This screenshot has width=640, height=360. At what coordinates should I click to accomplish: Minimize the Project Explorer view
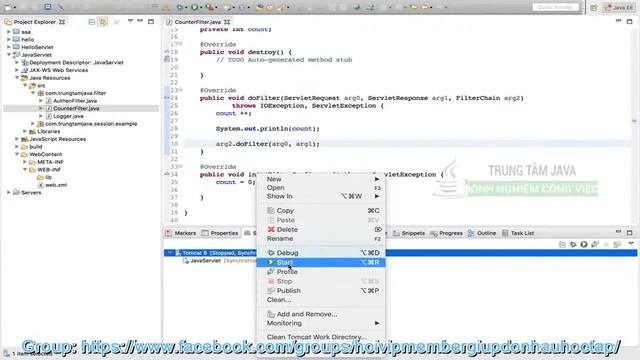[x=140, y=21]
